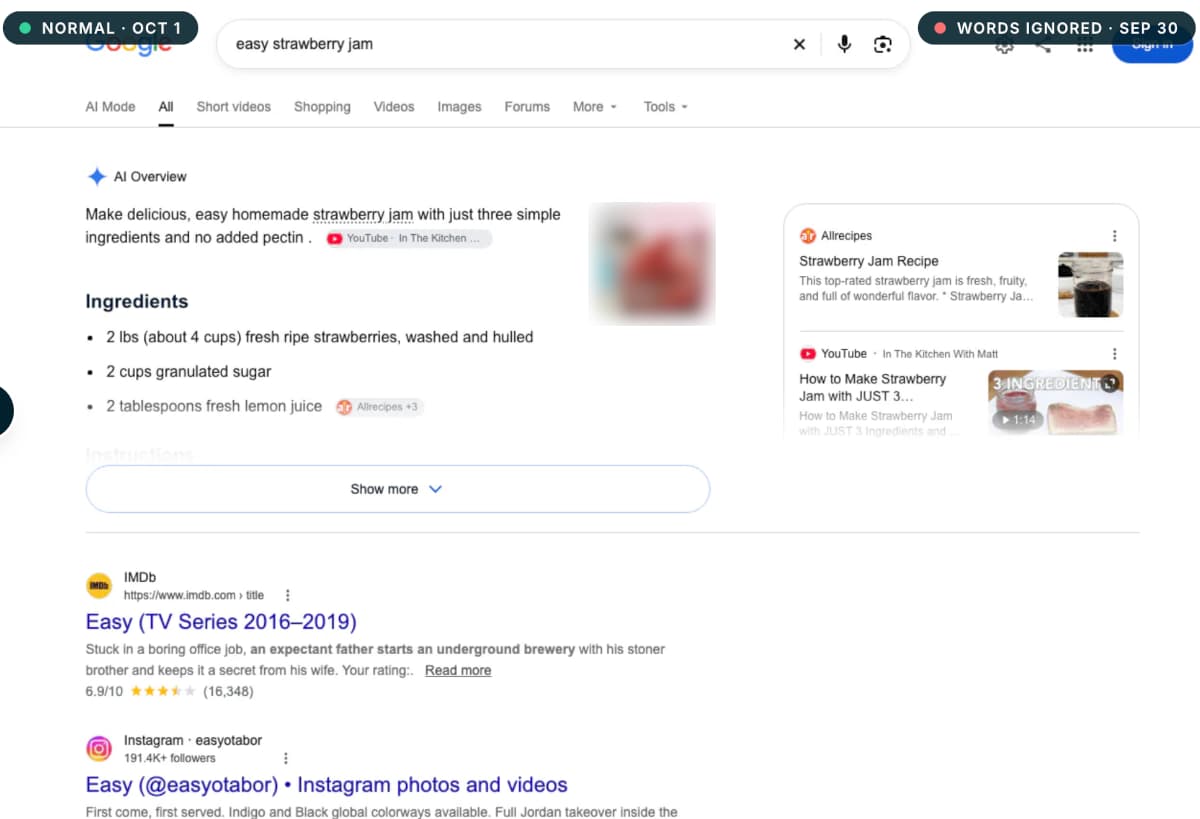Open search by image with the camera lens icon
Viewport: 1200px width, 819px height.
point(882,44)
